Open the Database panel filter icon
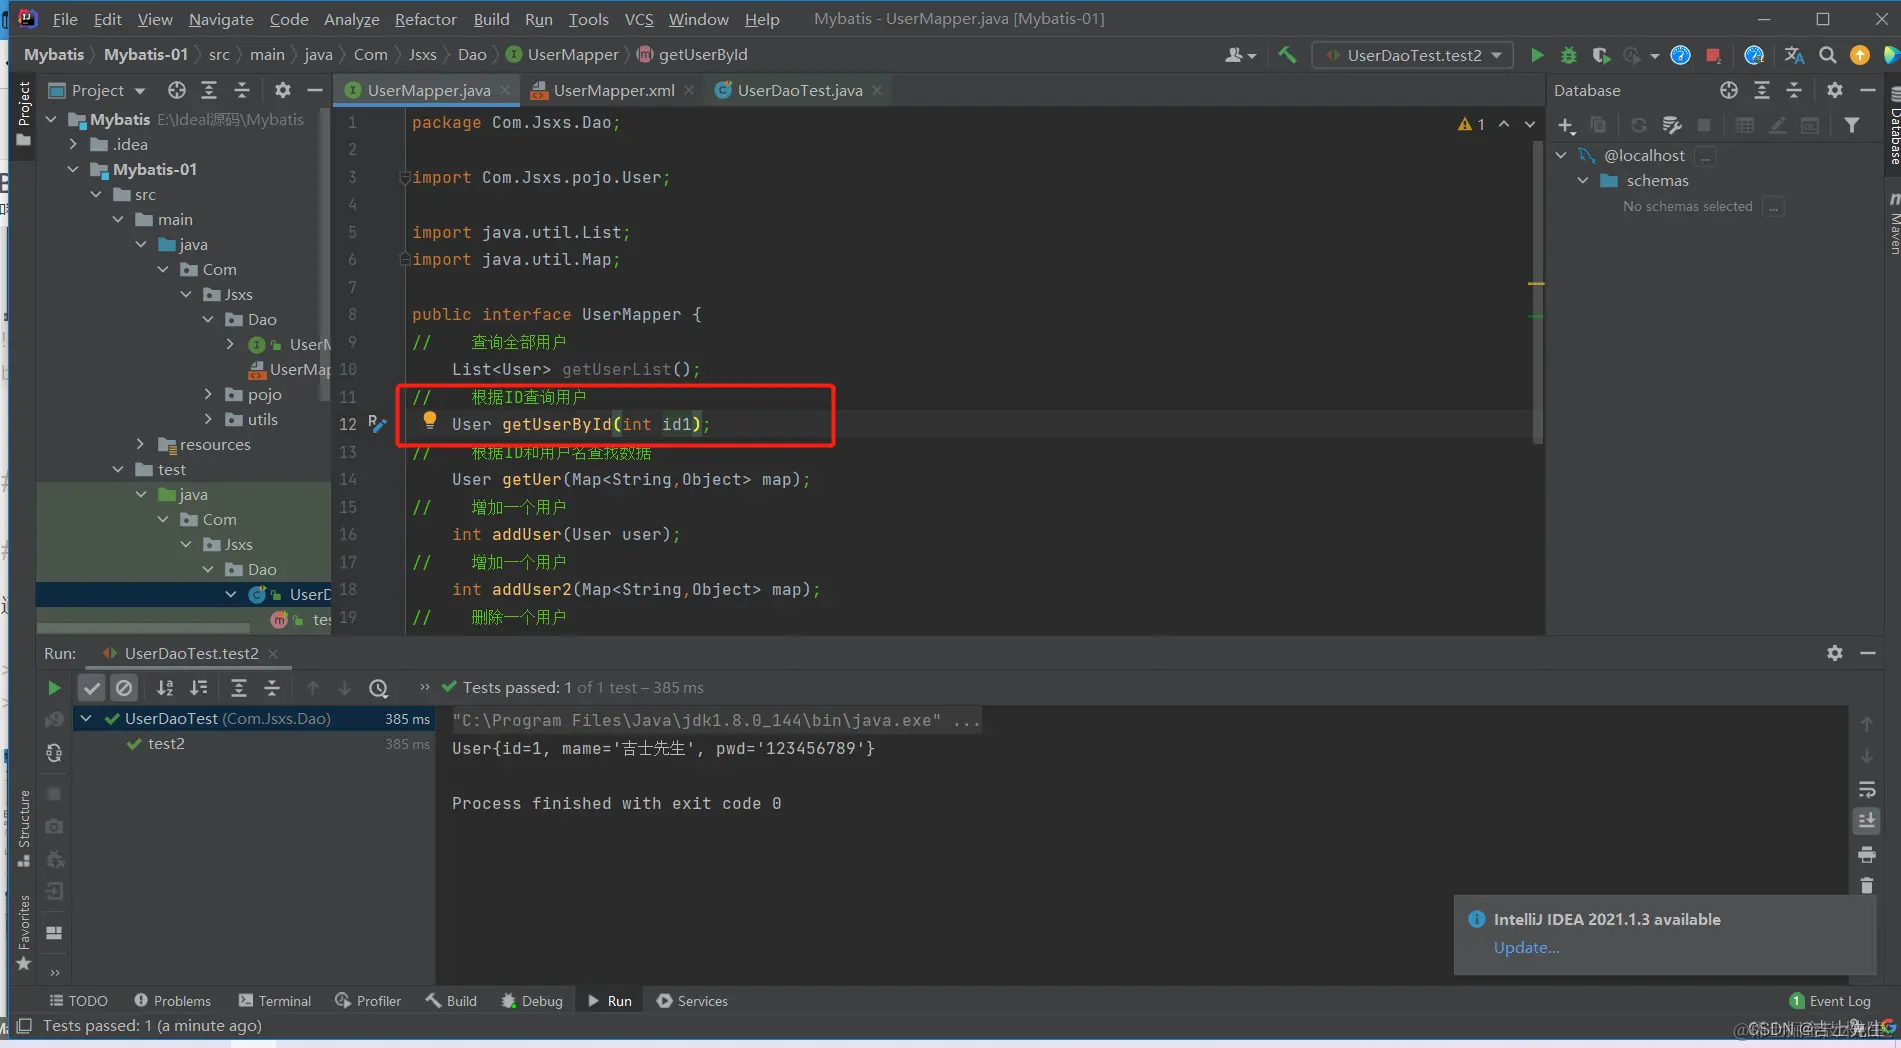Viewport: 1901px width, 1048px height. pyautogui.click(x=1852, y=125)
